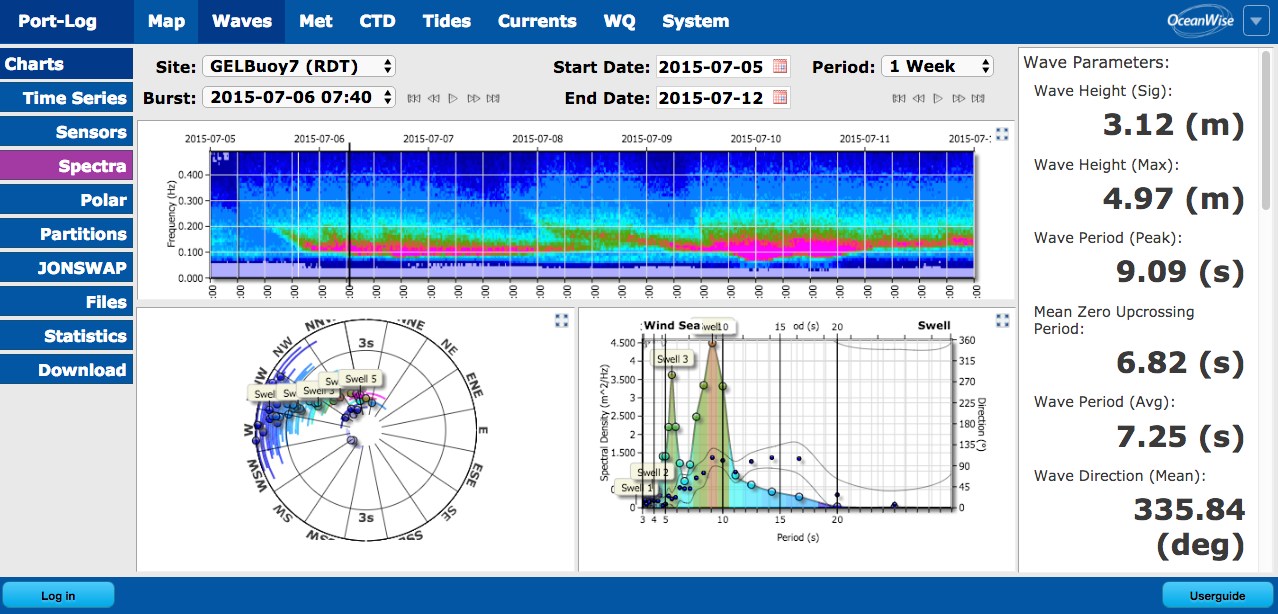1278x614 pixels.
Task: Skip to last period using skip-end icon
Action: tap(977, 98)
